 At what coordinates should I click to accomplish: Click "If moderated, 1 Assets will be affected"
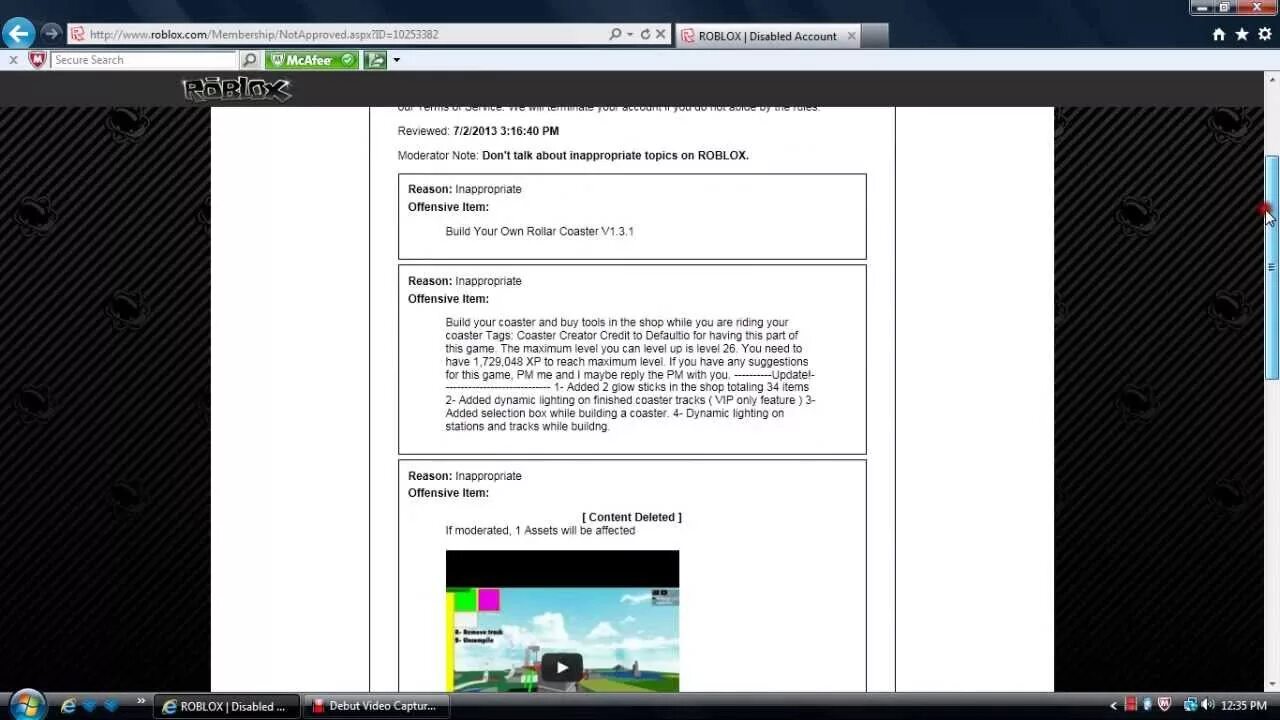[540, 530]
